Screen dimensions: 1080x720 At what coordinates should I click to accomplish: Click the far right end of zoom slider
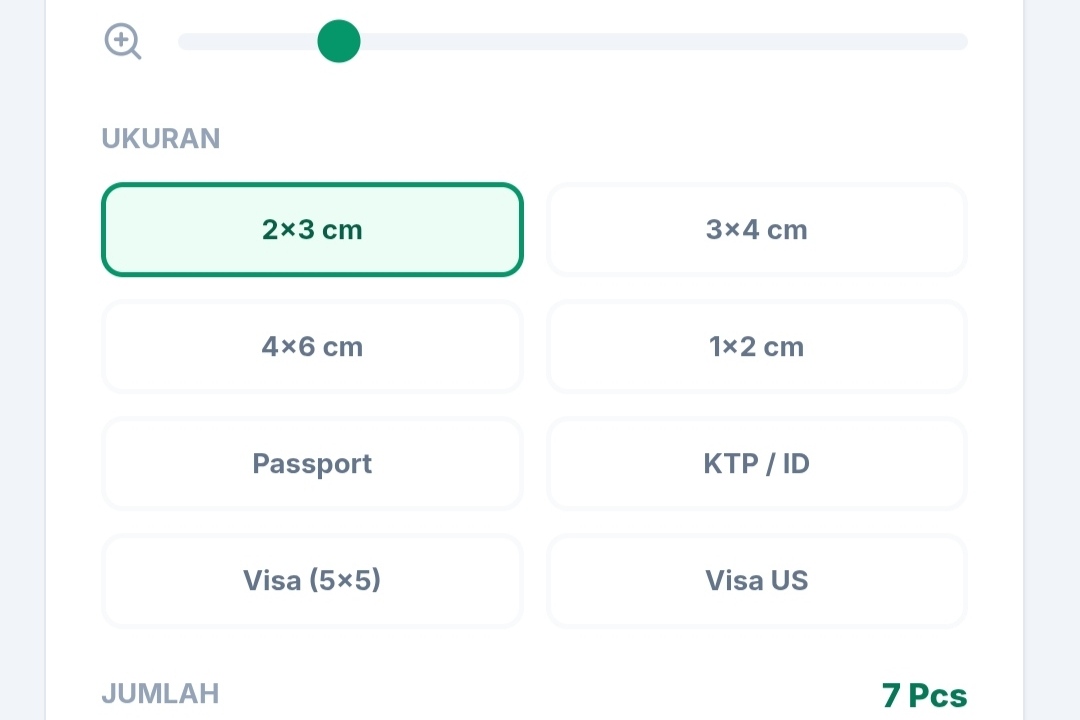coord(960,42)
